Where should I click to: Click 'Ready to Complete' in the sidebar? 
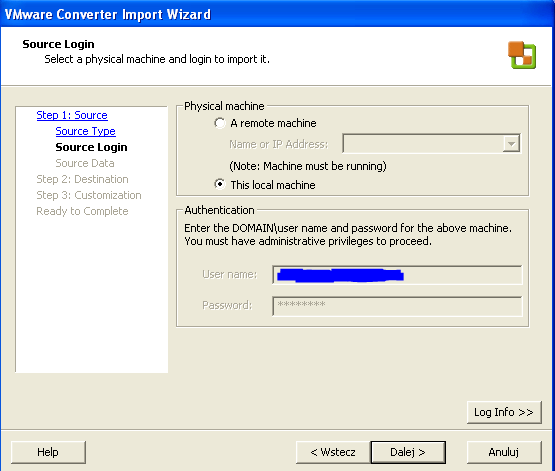coord(82,211)
